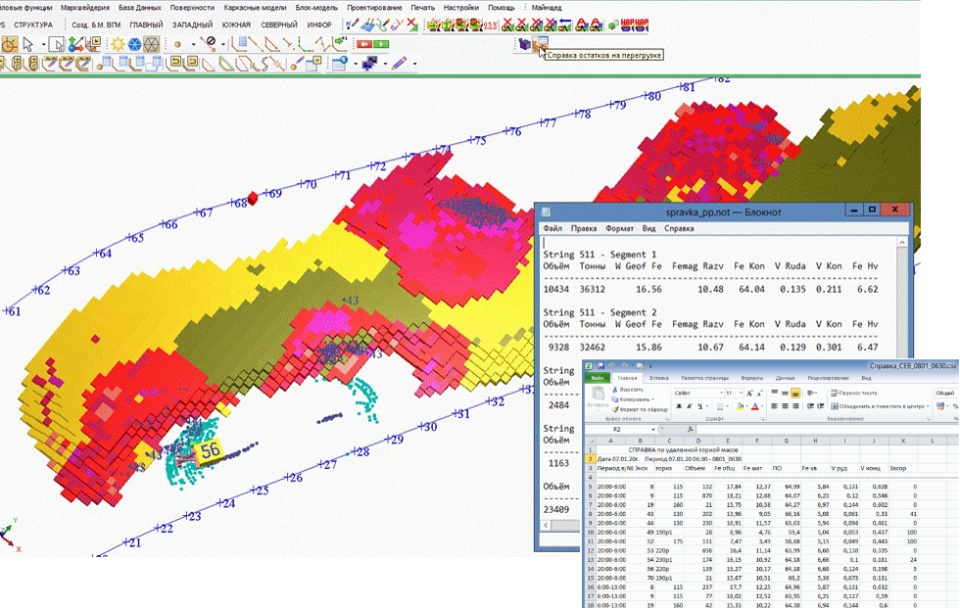Toggle bold Ж formatting in Excel
The image size is (960, 608).
coord(678,407)
